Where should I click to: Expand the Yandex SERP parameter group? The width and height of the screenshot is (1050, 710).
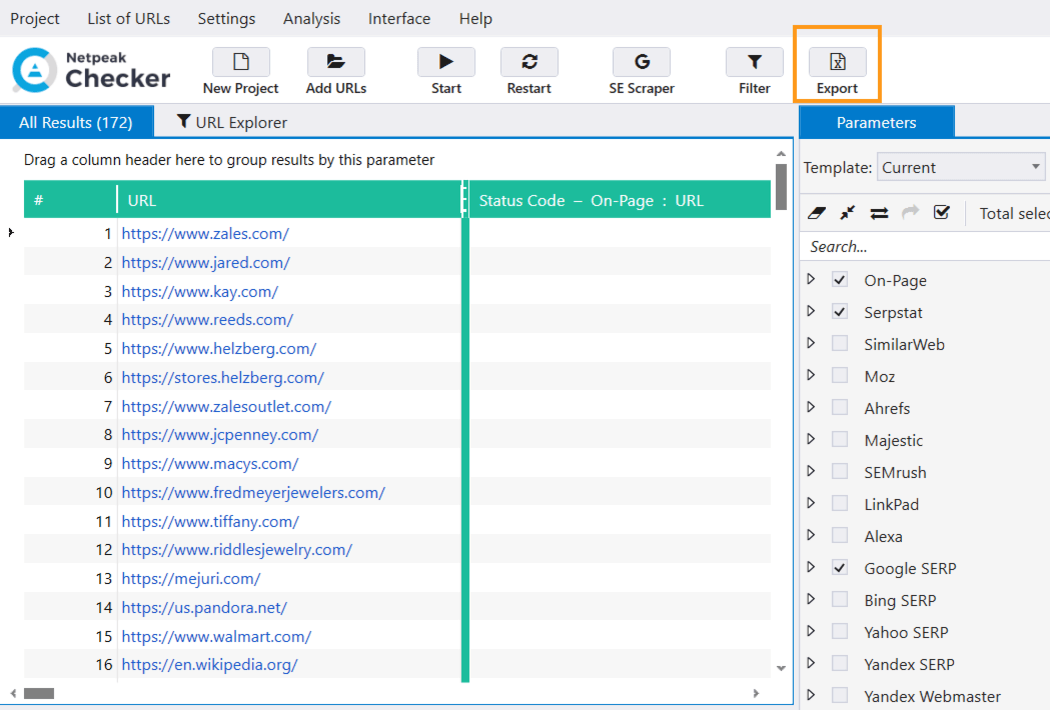(x=811, y=663)
